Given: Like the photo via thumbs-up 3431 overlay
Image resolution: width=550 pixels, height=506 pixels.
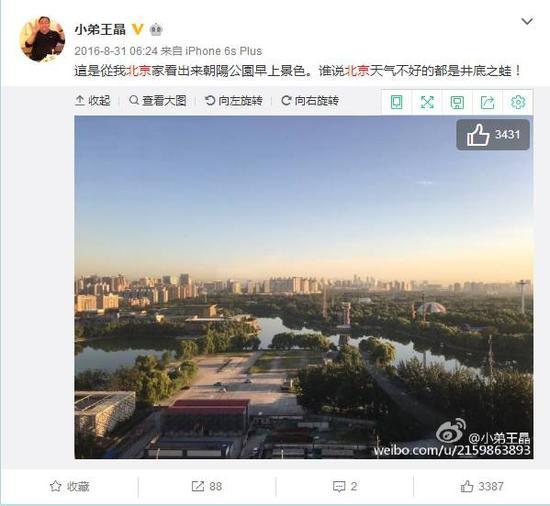Looking at the screenshot, I should pyautogui.click(x=493, y=135).
